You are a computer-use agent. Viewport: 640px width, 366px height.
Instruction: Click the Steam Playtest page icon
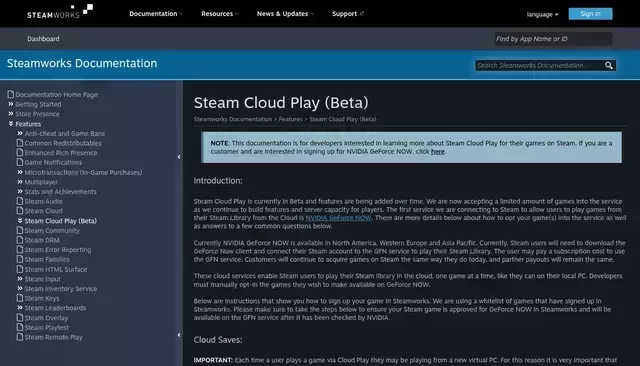click(20, 327)
